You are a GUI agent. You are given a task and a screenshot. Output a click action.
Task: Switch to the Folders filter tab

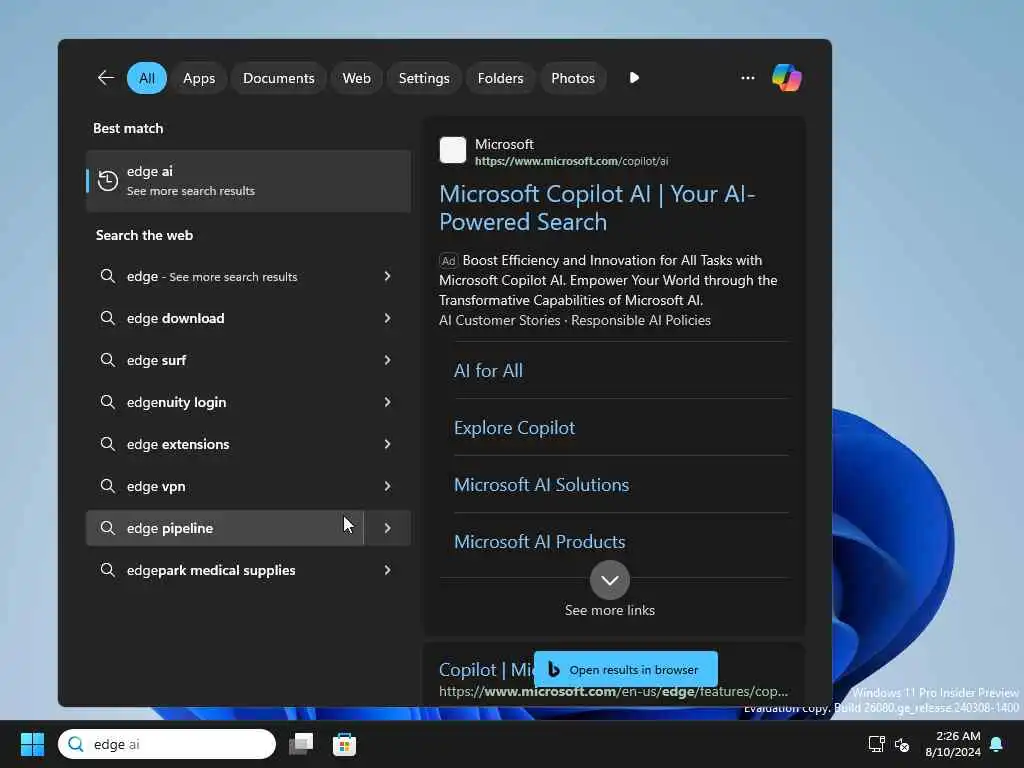(500, 78)
